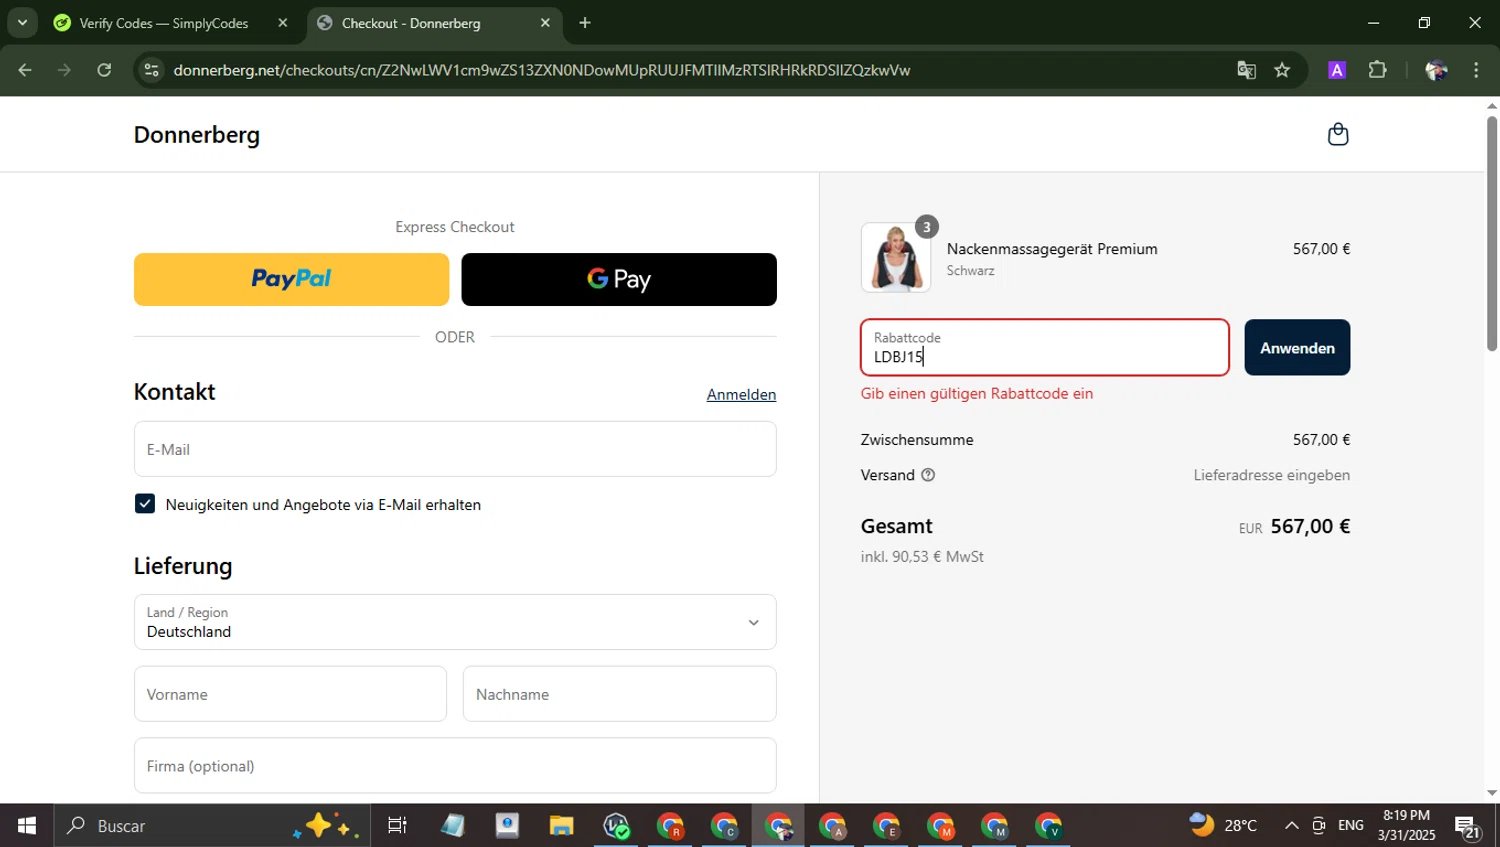
Task: Switch to the Verify Codes — SimplyCodes tab
Action: 164,23
